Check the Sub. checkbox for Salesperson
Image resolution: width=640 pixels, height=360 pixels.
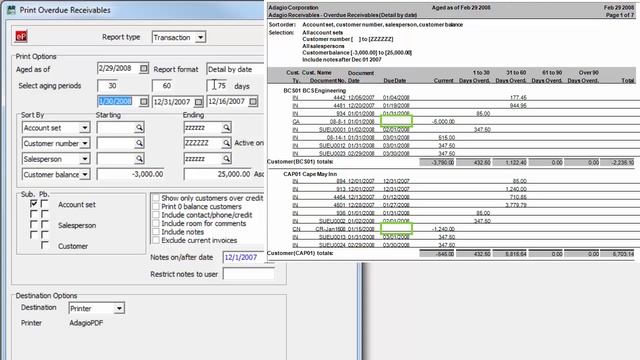click(34, 224)
